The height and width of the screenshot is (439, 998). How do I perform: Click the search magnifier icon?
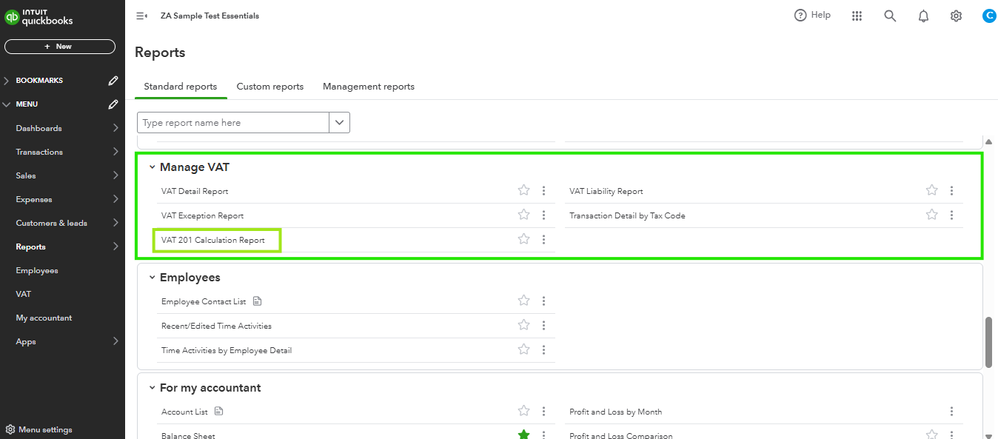tap(890, 16)
